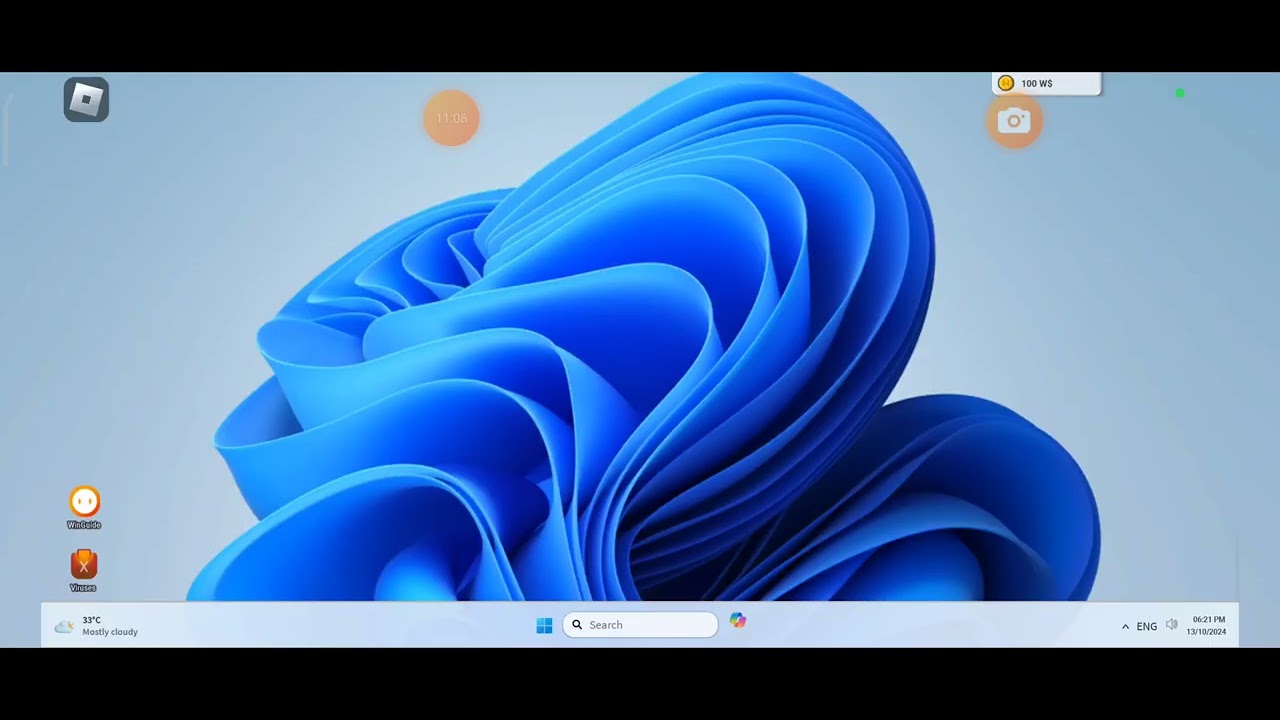Screen dimensions: 1280x720
Task: Click the Mostly cloudy weather text
Action: coord(110,632)
